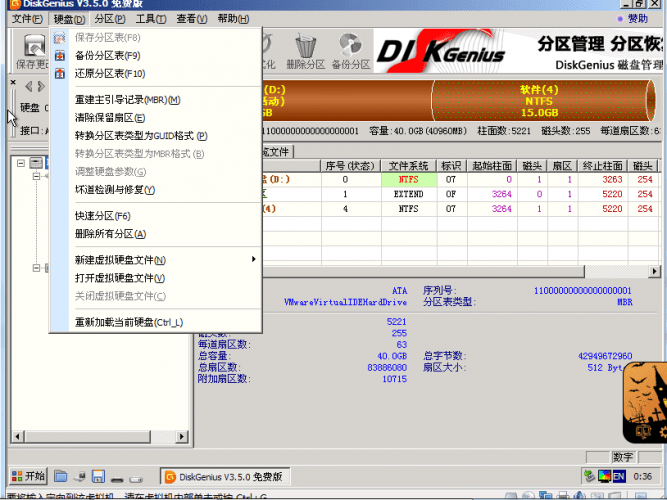Select 重建主引导记录(MBR) menu item
Image resolution: width=667 pixels, height=500 pixels.
click(156, 100)
